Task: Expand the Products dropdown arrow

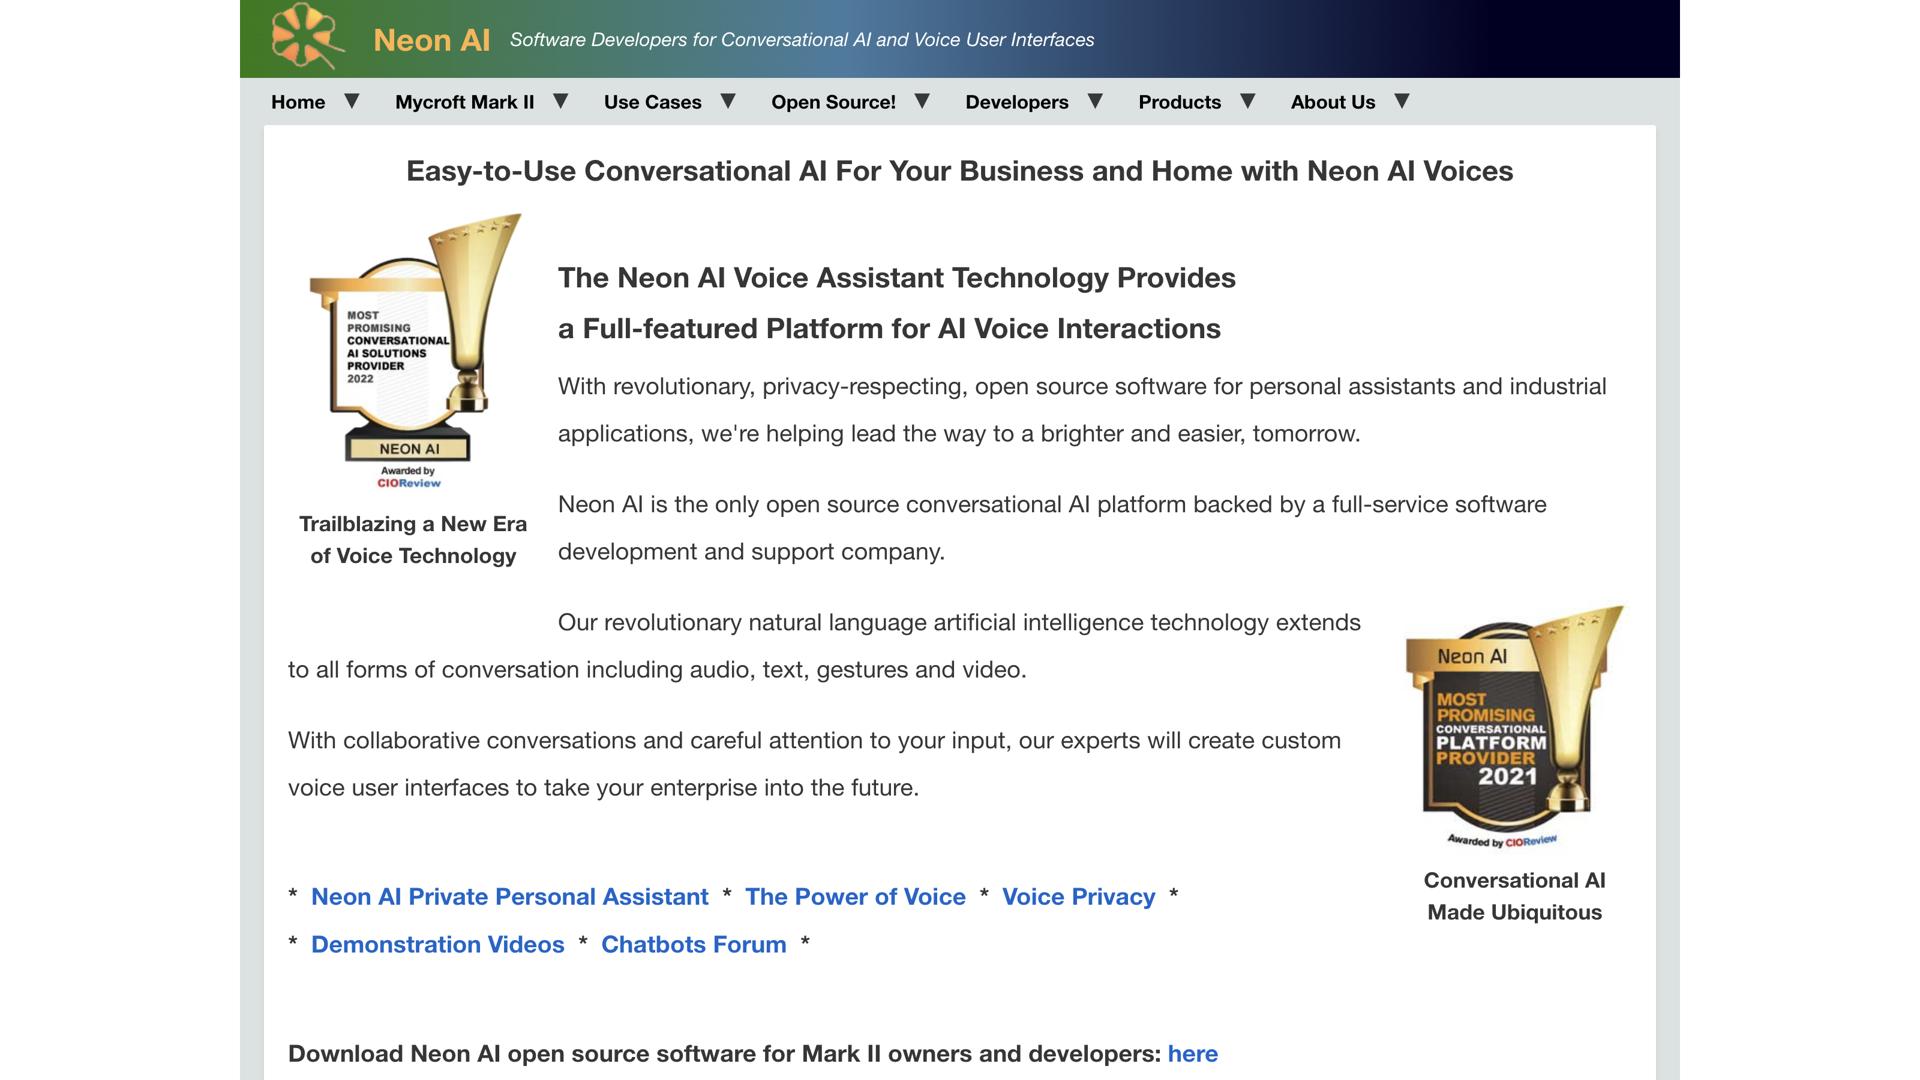Action: tap(1247, 101)
